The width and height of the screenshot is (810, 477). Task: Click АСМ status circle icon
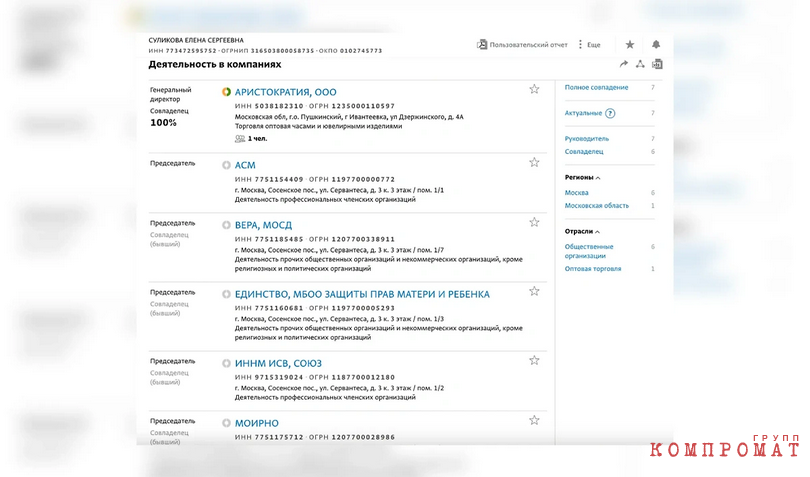pos(226,165)
